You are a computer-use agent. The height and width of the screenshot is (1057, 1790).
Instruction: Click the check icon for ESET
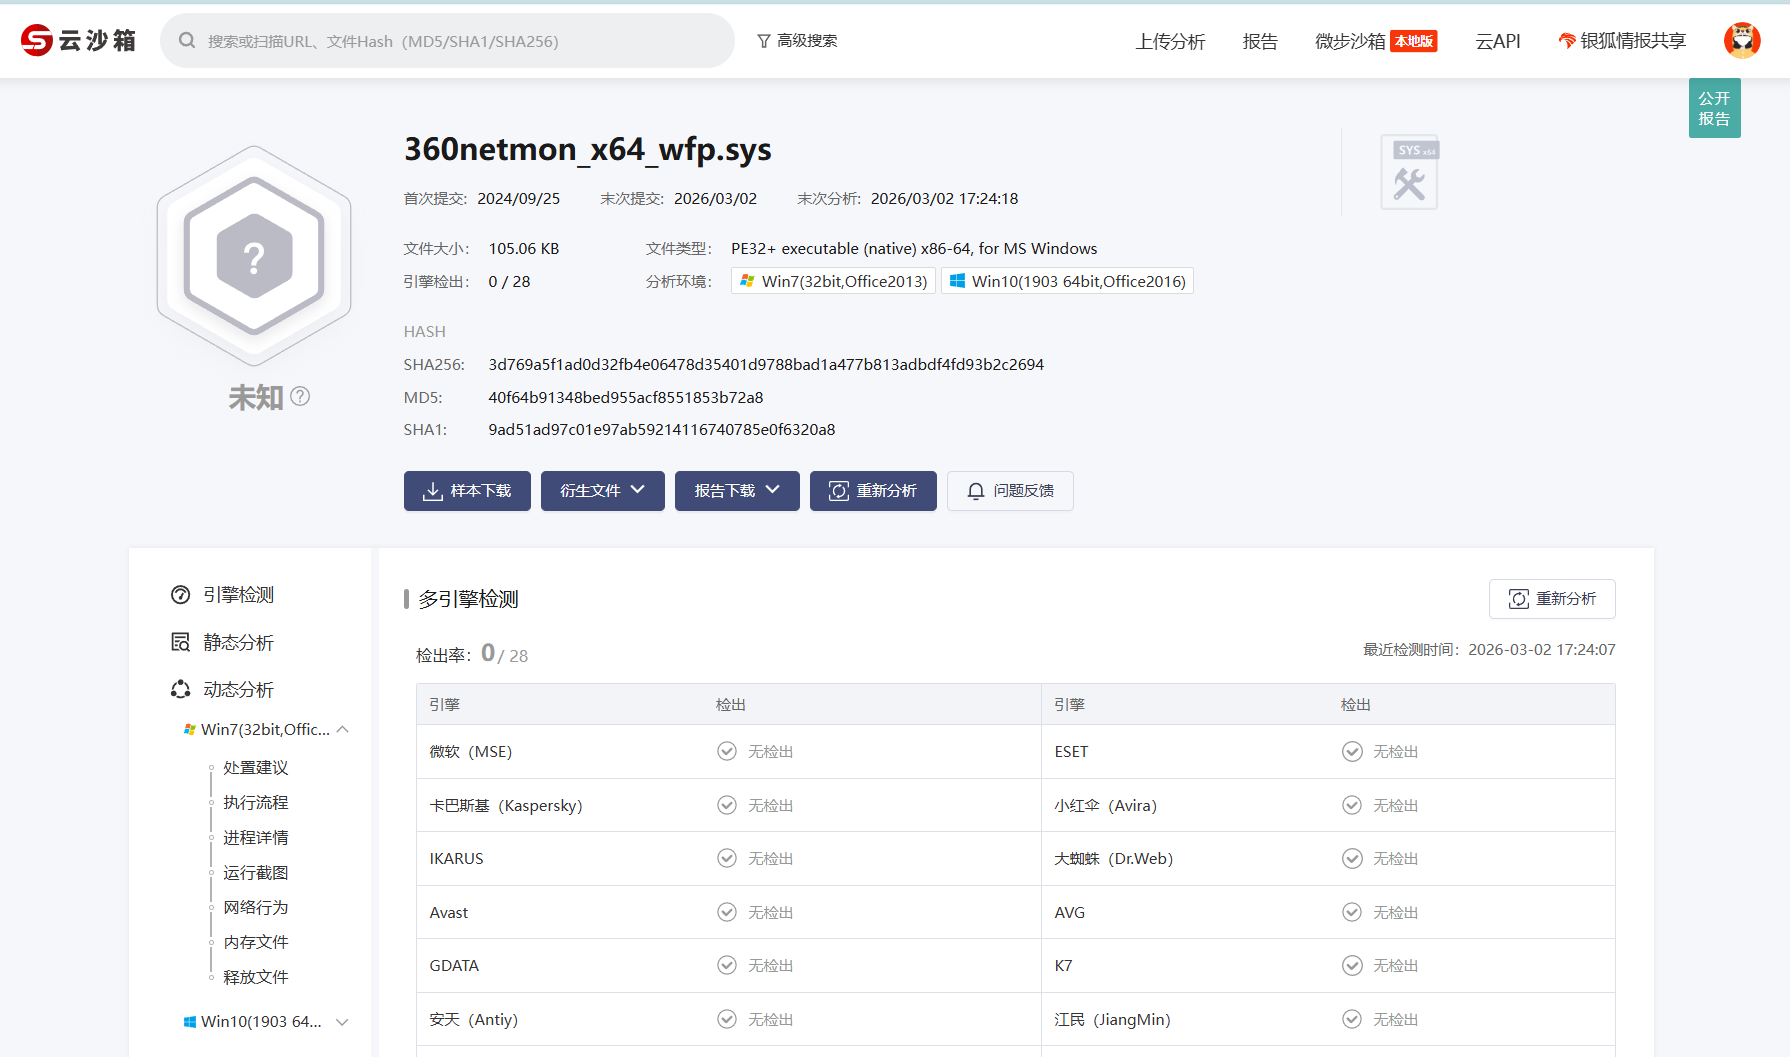[1352, 752]
